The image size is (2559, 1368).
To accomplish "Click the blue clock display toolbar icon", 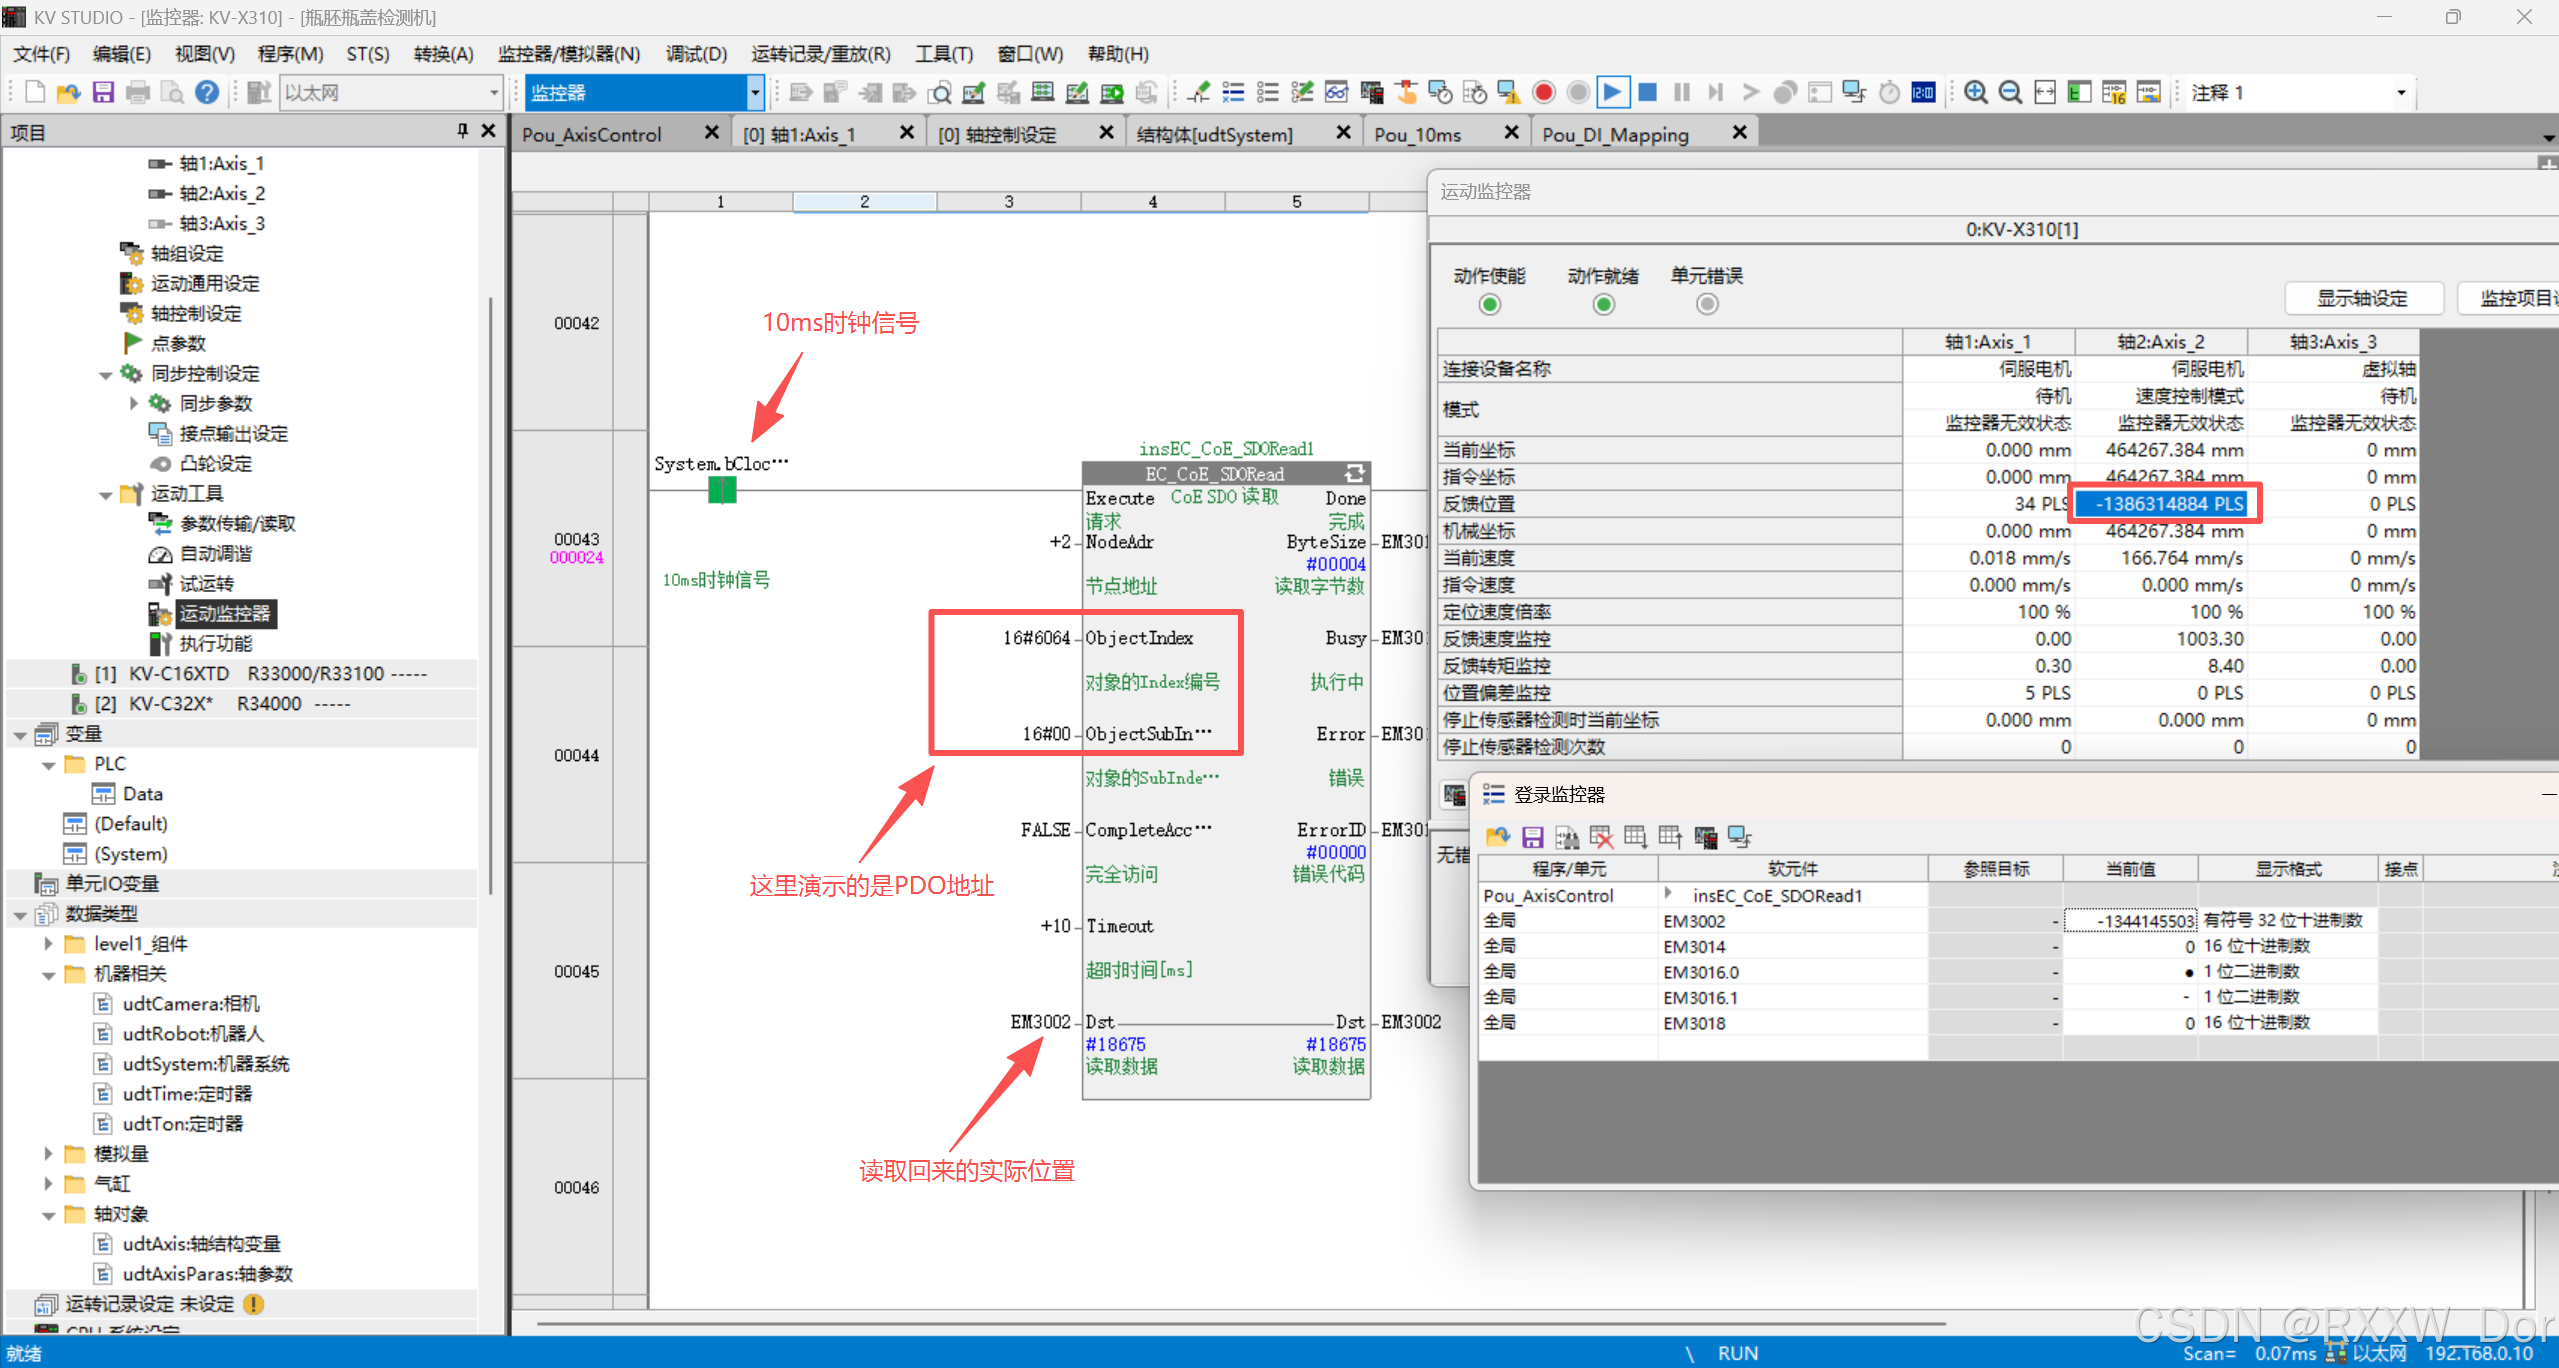I will coord(1923,93).
